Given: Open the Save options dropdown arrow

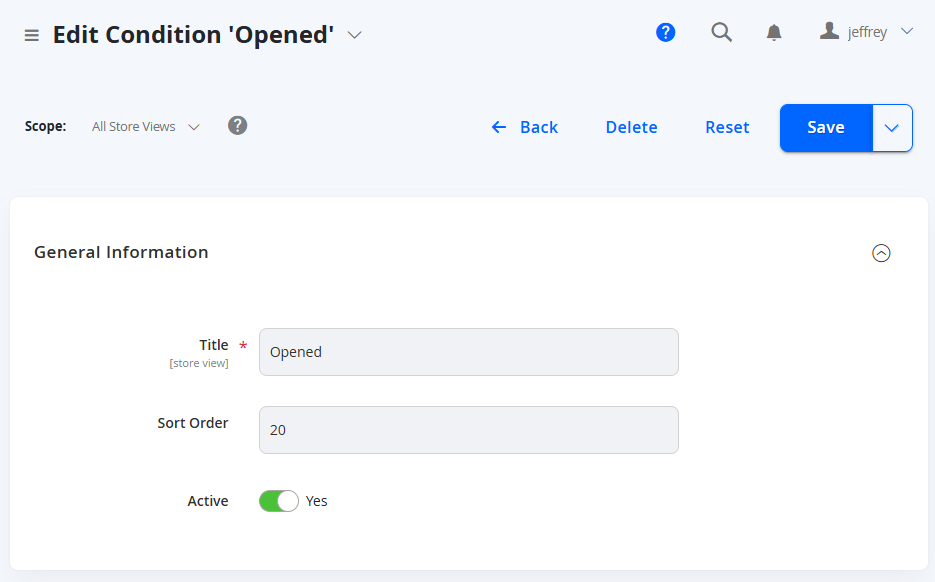Looking at the screenshot, I should pyautogui.click(x=892, y=128).
